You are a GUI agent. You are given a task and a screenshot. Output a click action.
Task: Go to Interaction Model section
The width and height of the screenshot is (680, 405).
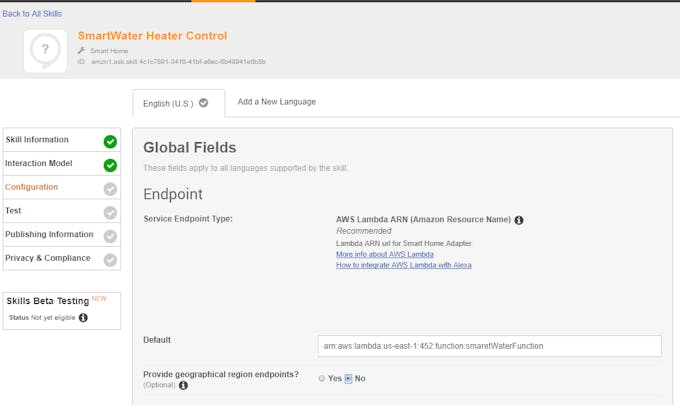click(62, 164)
